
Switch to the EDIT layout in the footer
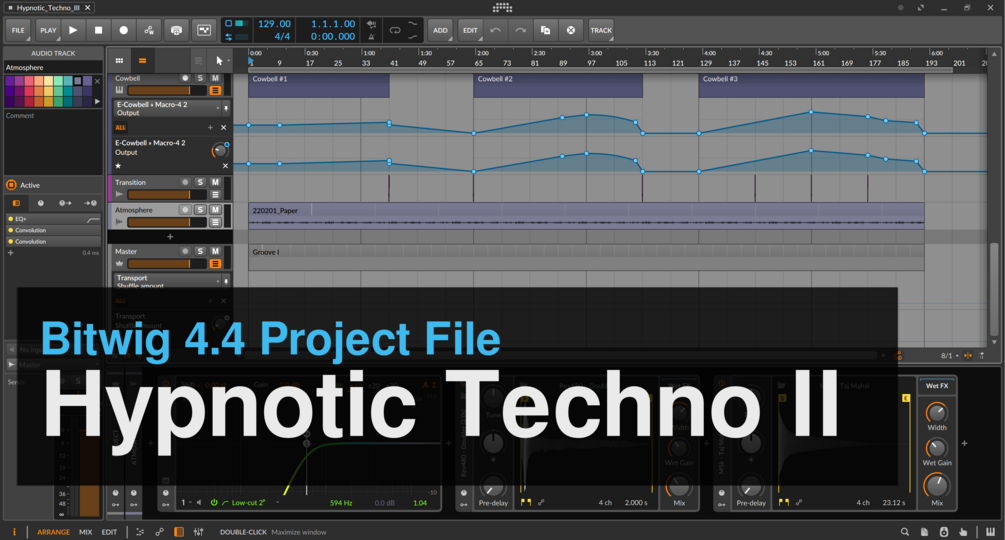point(110,532)
